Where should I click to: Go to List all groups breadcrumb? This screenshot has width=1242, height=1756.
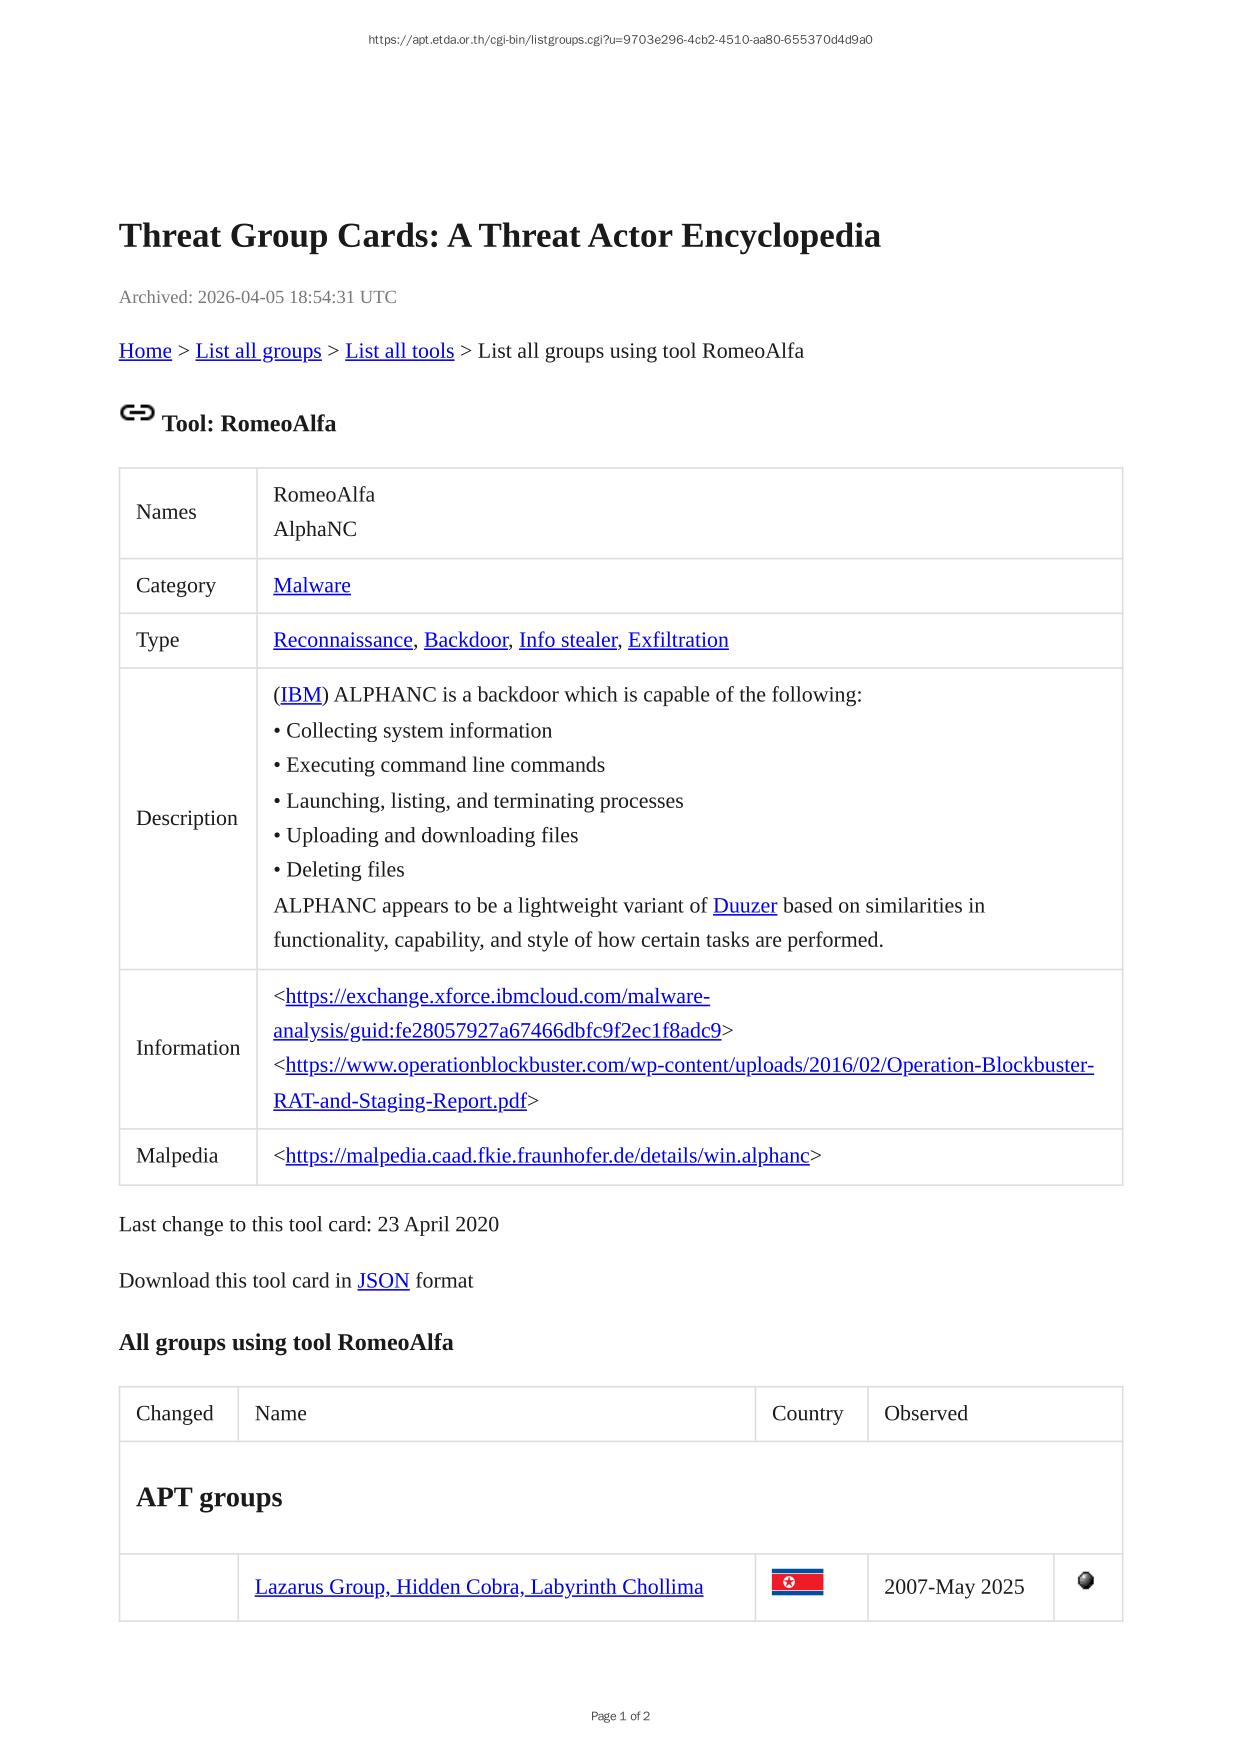pos(258,351)
